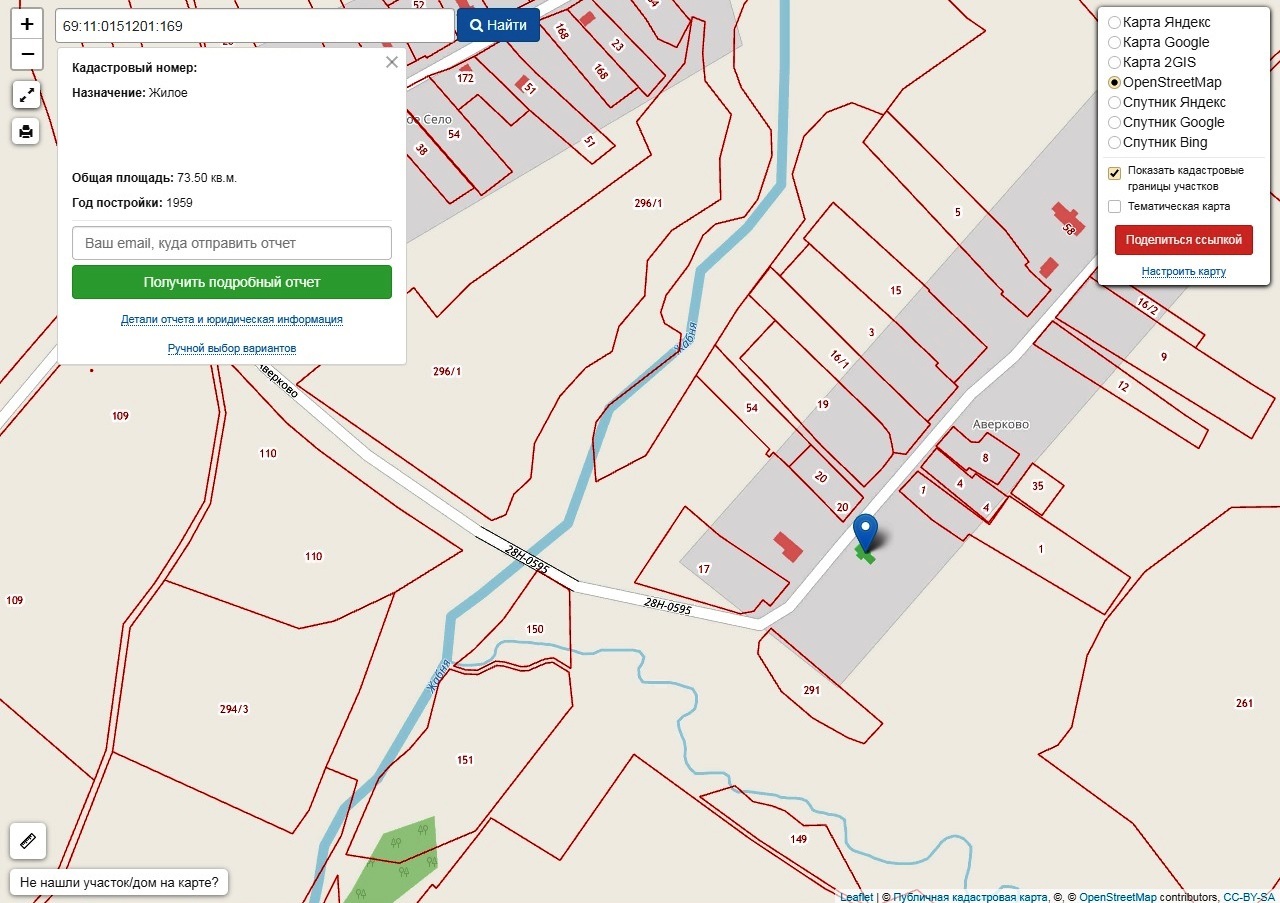Image resolution: width=1280 pixels, height=903 pixels.
Task: Click the red building on parcel 17
Action: [788, 546]
